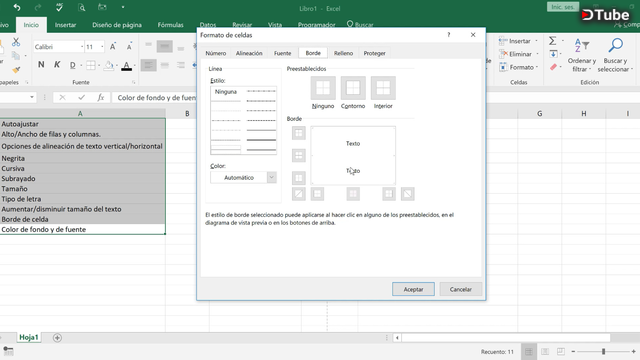Choose Ninguna line style

coord(226,92)
